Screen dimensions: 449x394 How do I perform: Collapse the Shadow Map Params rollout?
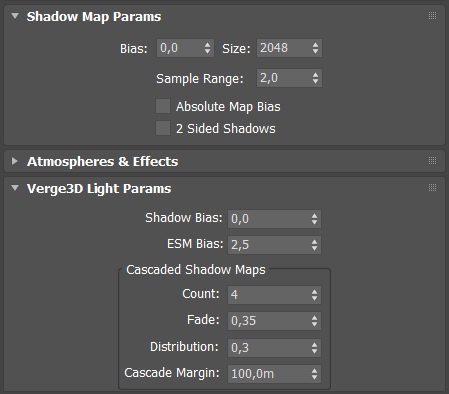click(x=15, y=16)
